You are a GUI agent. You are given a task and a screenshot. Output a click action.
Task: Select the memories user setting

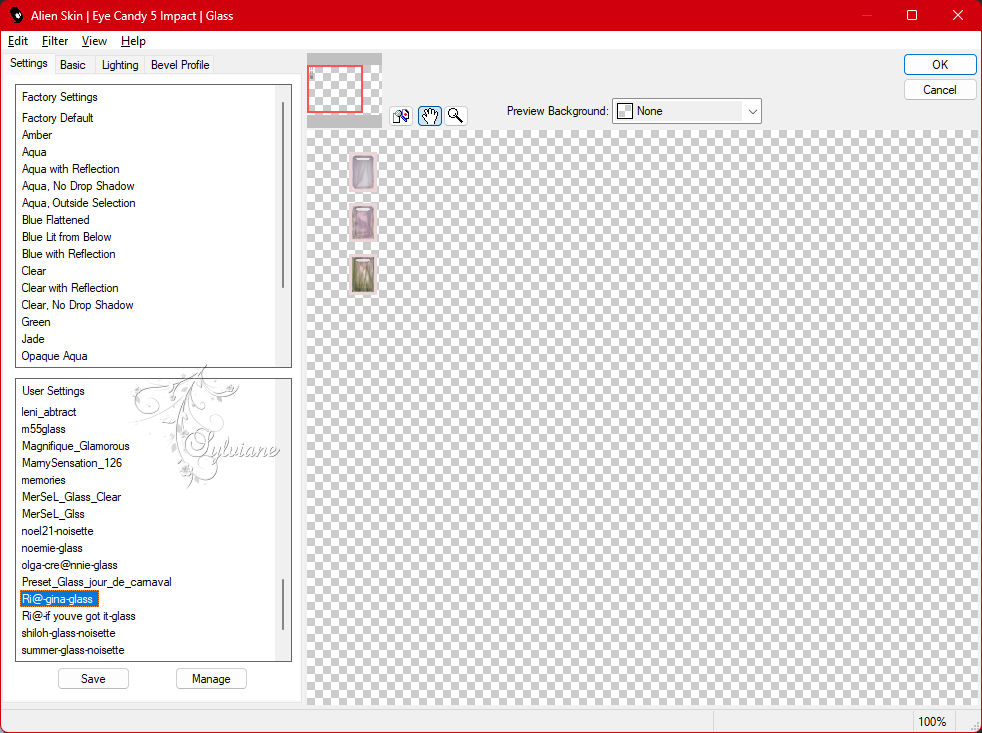click(x=43, y=480)
